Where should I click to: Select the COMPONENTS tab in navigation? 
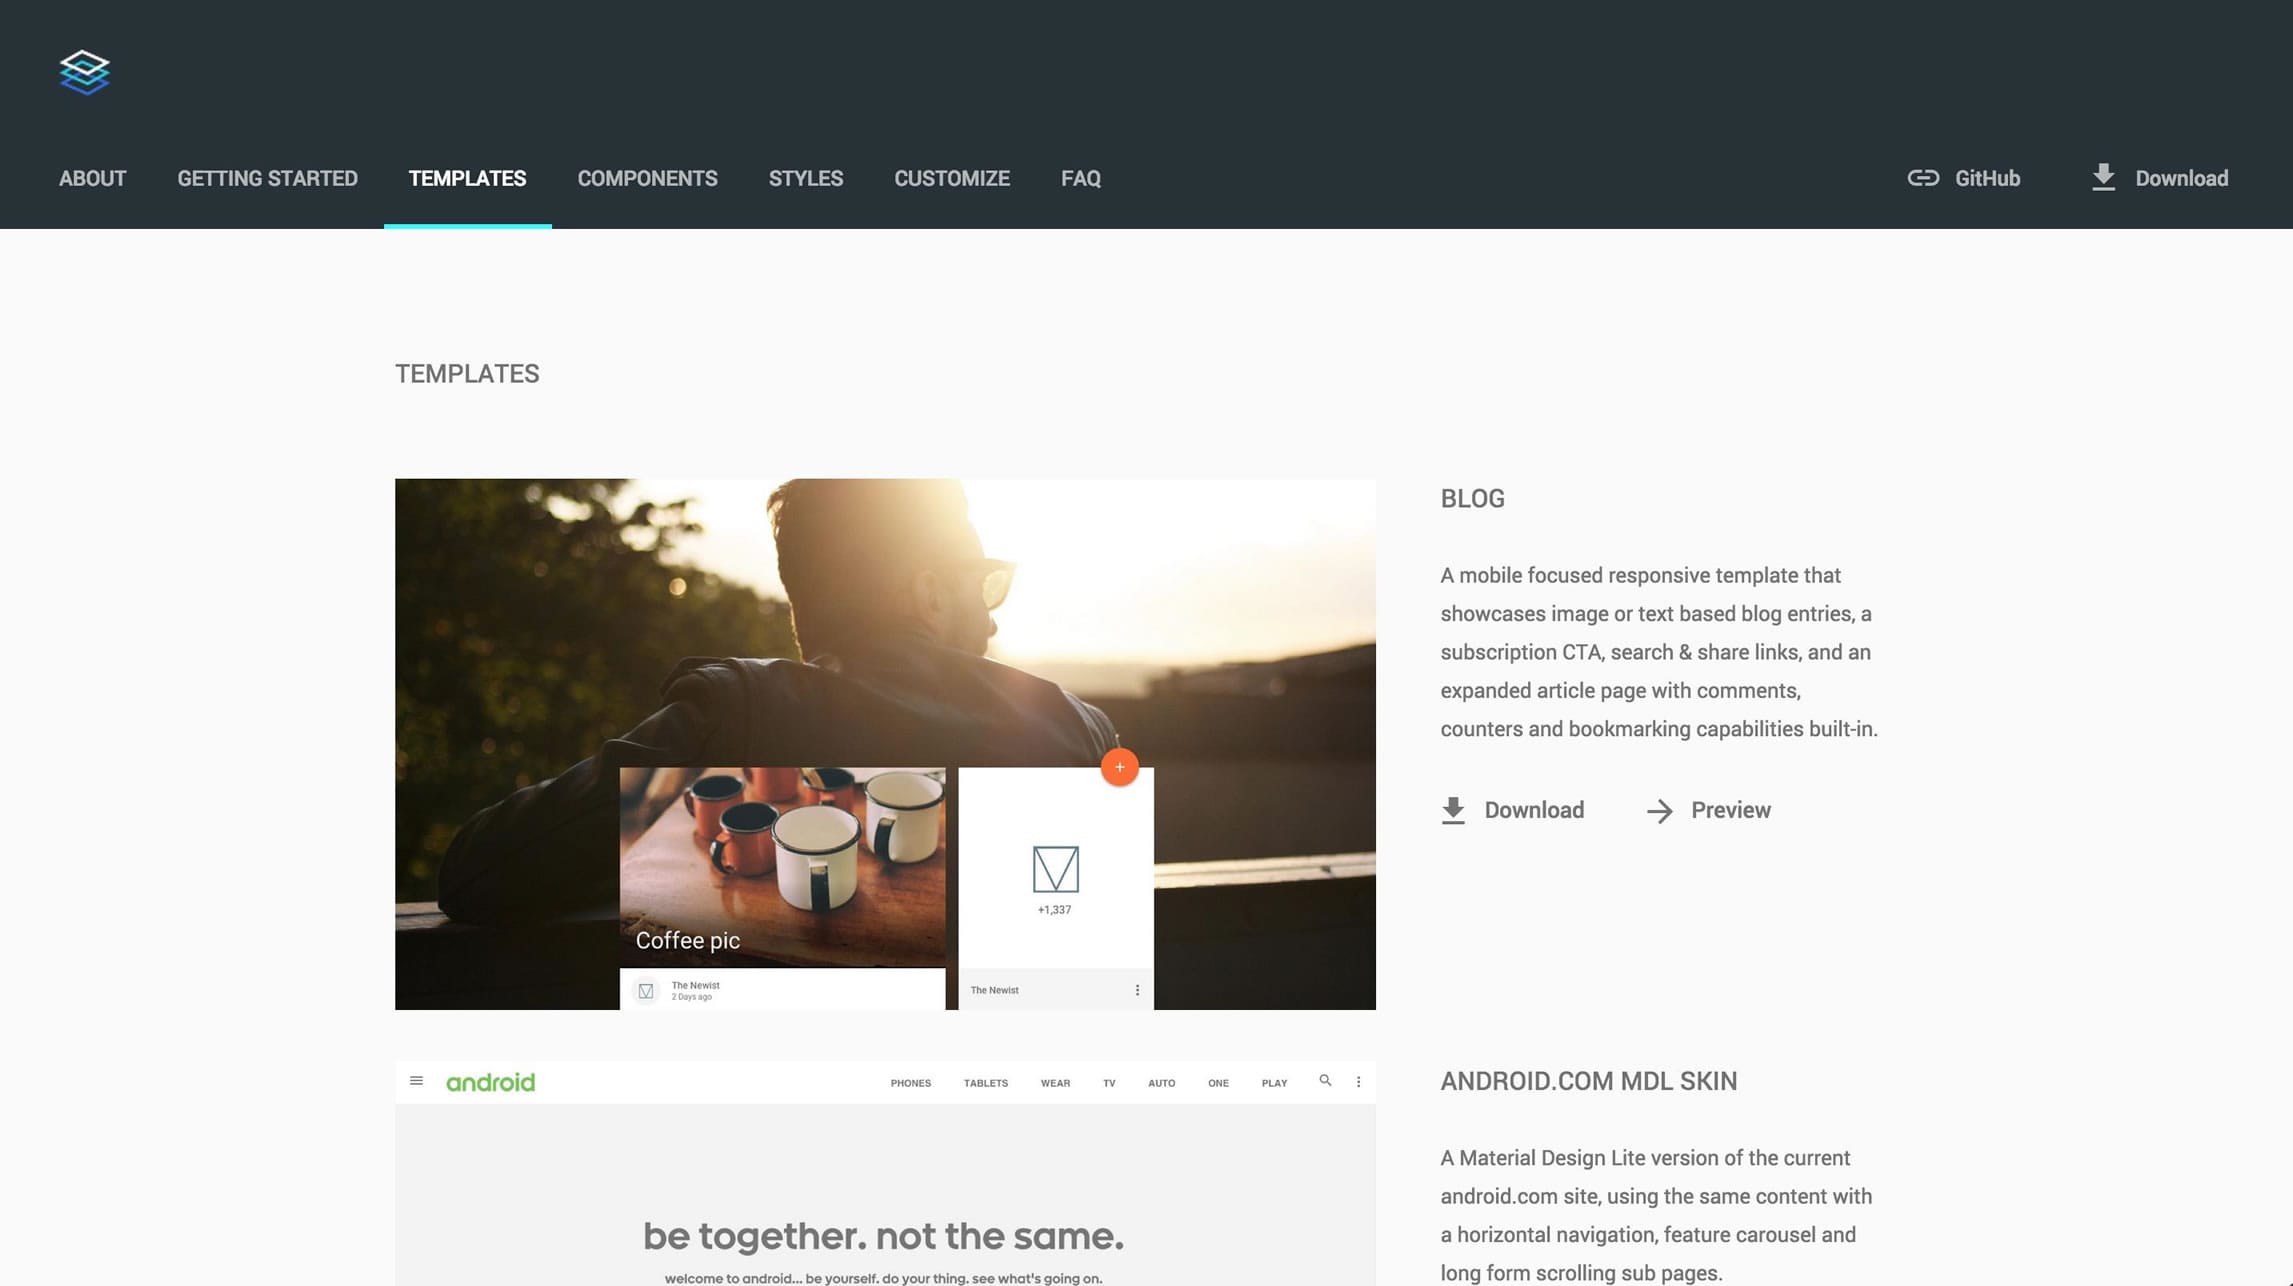(647, 178)
